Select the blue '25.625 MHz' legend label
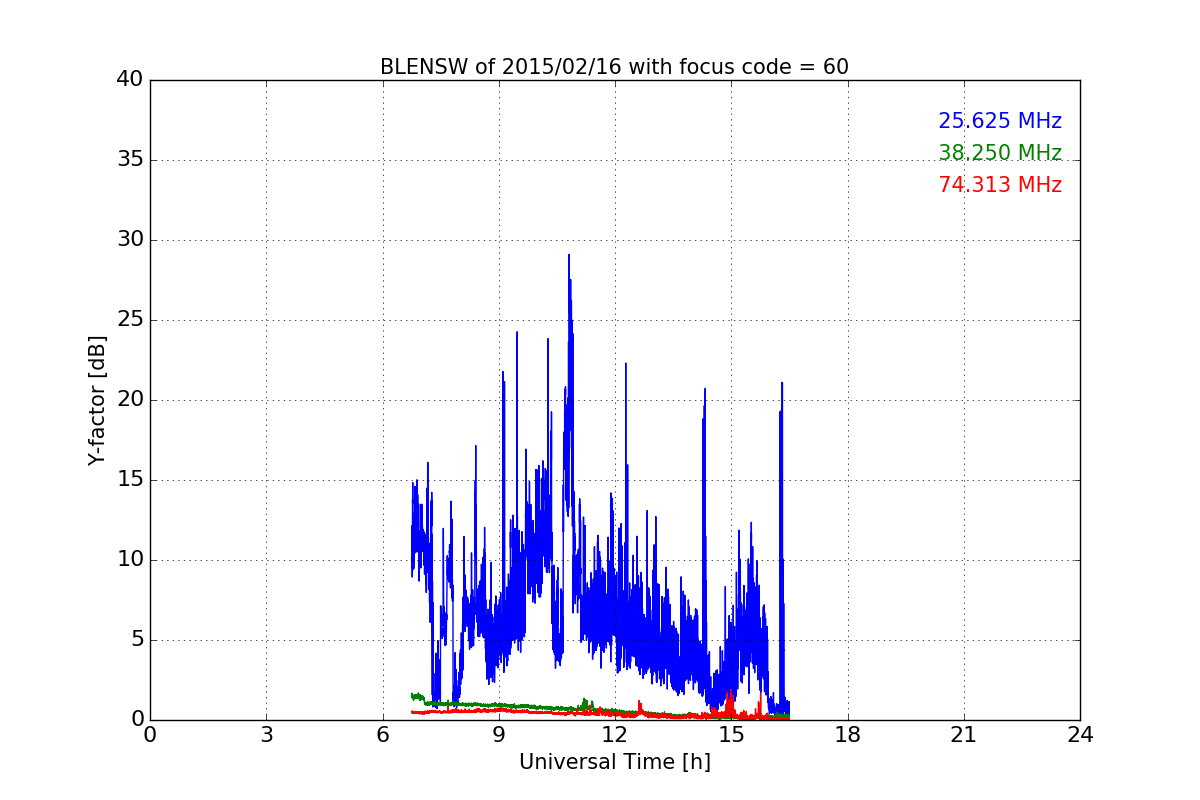 coord(1000,121)
